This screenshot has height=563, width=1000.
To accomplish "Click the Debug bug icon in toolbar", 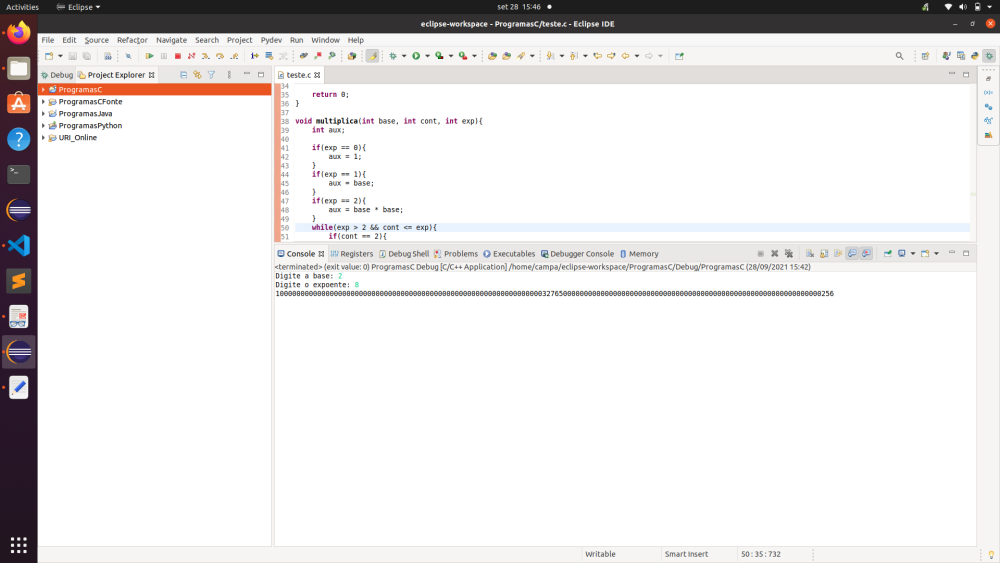I will click(x=392, y=56).
